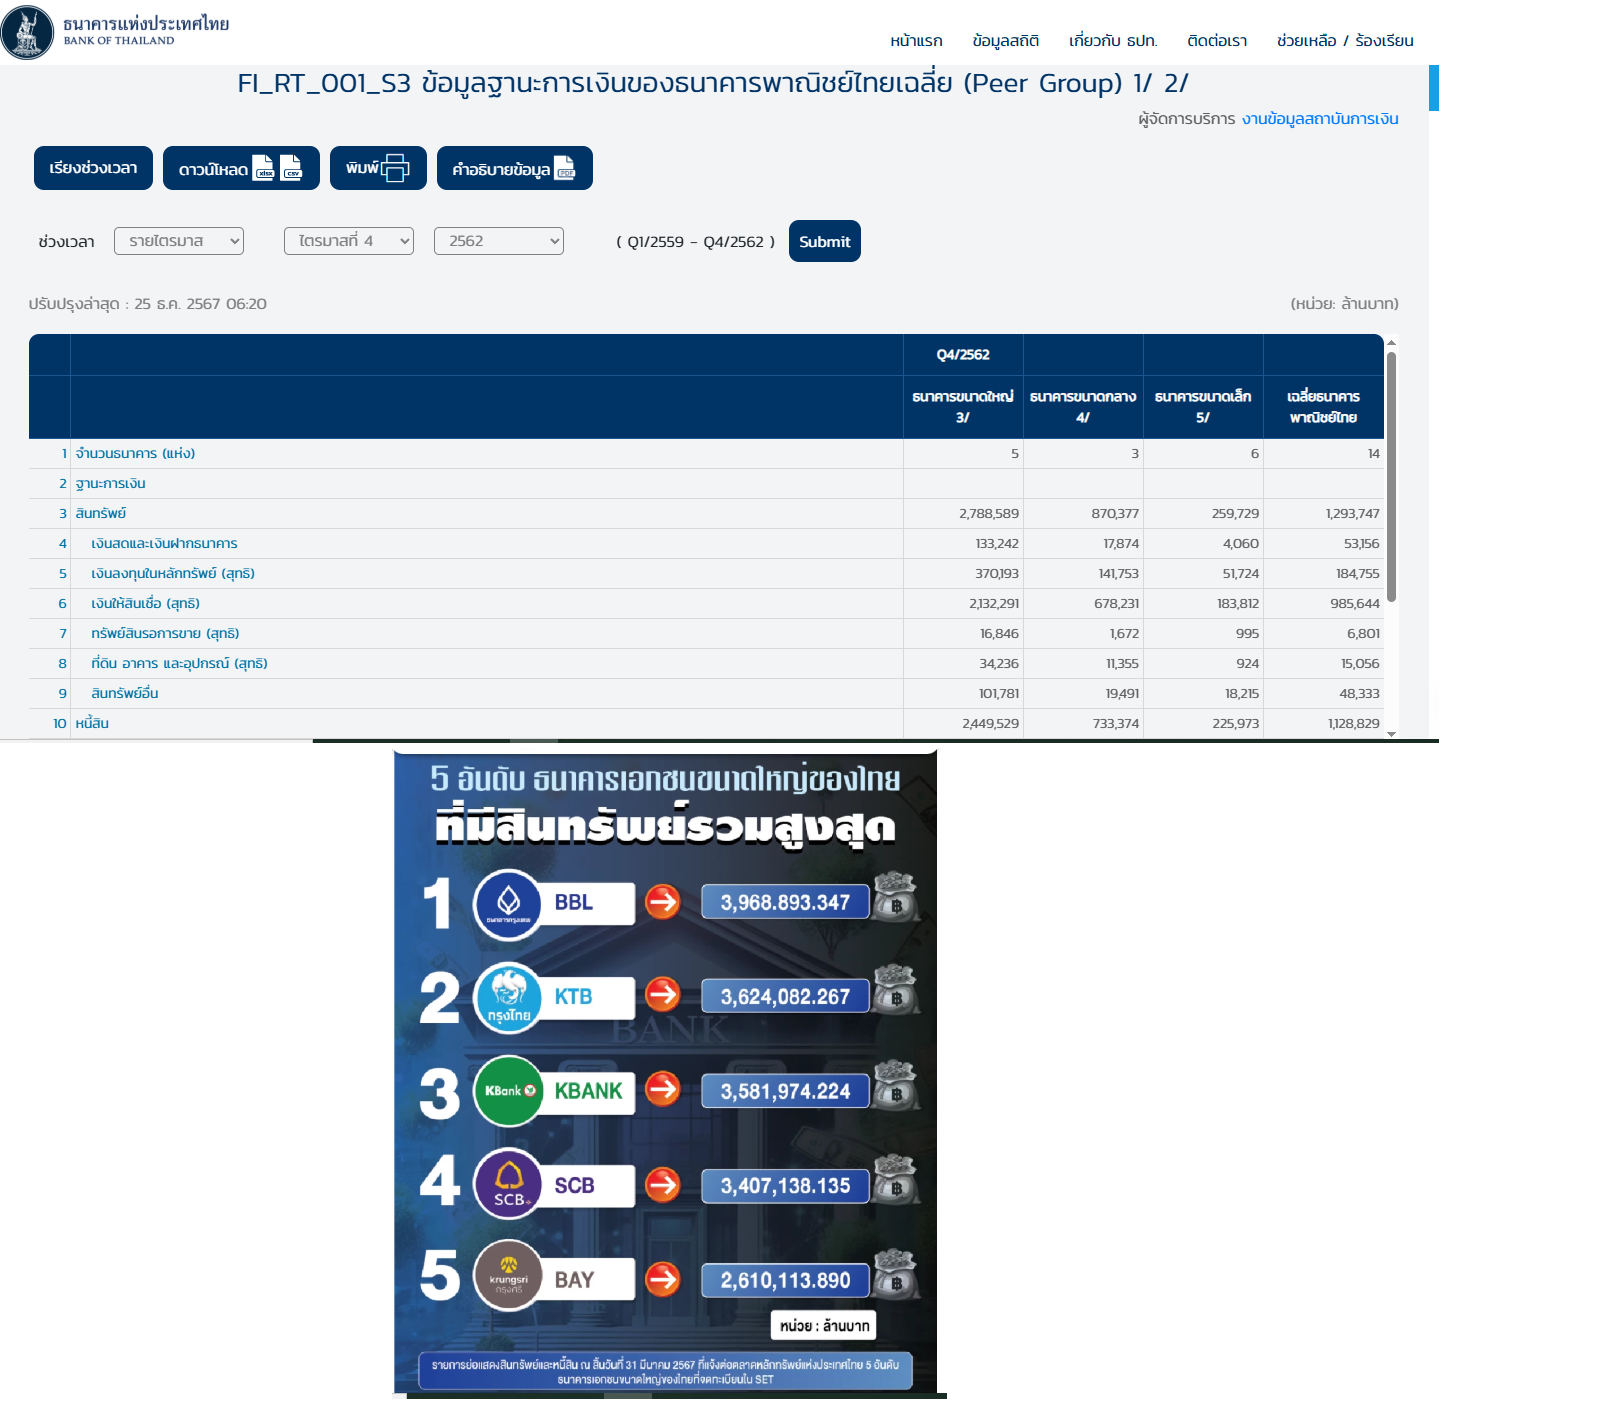Image resolution: width=1600 pixels, height=1416 pixels.
Task: Open the 2562 year dropdown
Action: [499, 241]
